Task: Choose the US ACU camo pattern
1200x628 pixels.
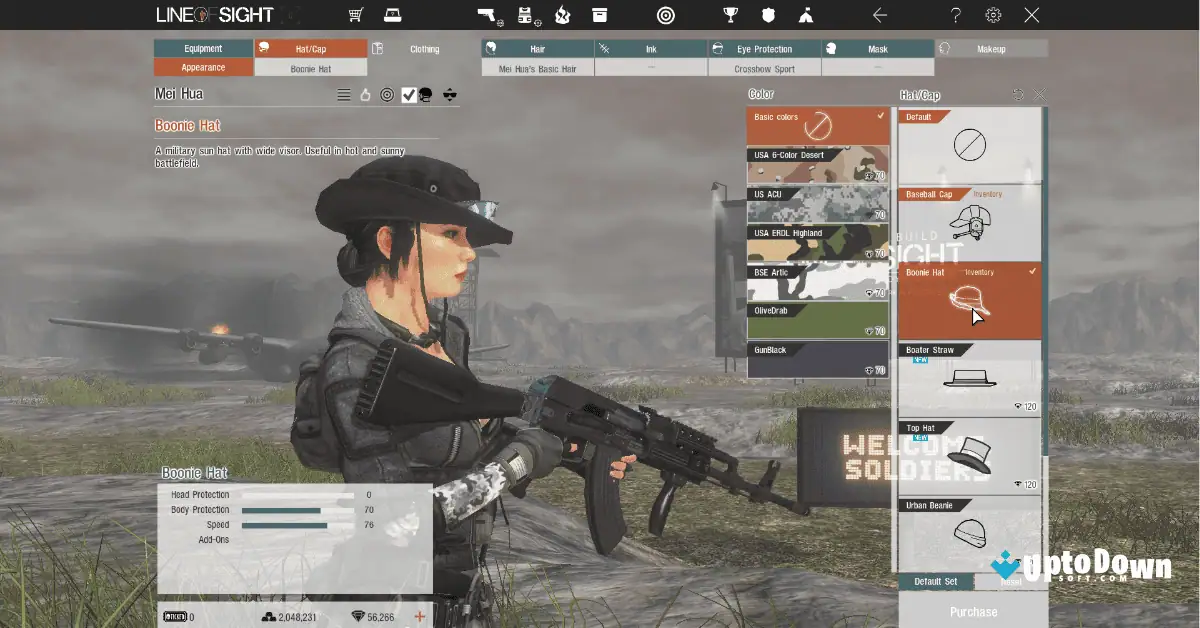Action: pos(817,202)
